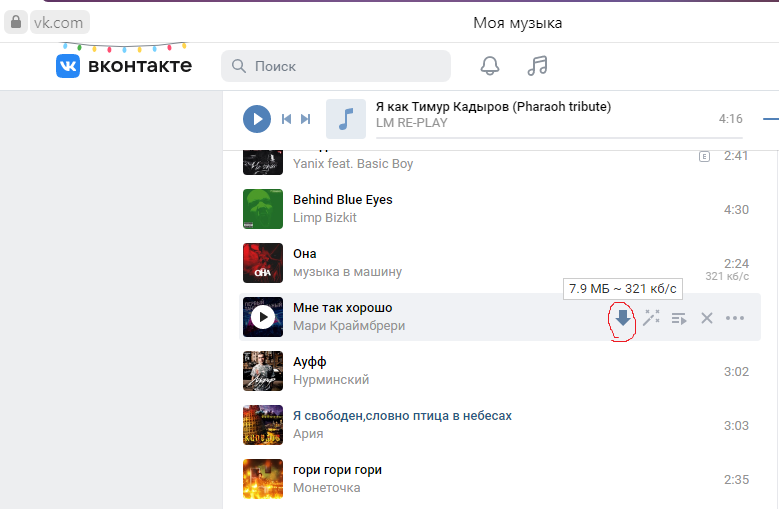Play the current track in the player
Screen dimensions: 779x509
coord(257,119)
